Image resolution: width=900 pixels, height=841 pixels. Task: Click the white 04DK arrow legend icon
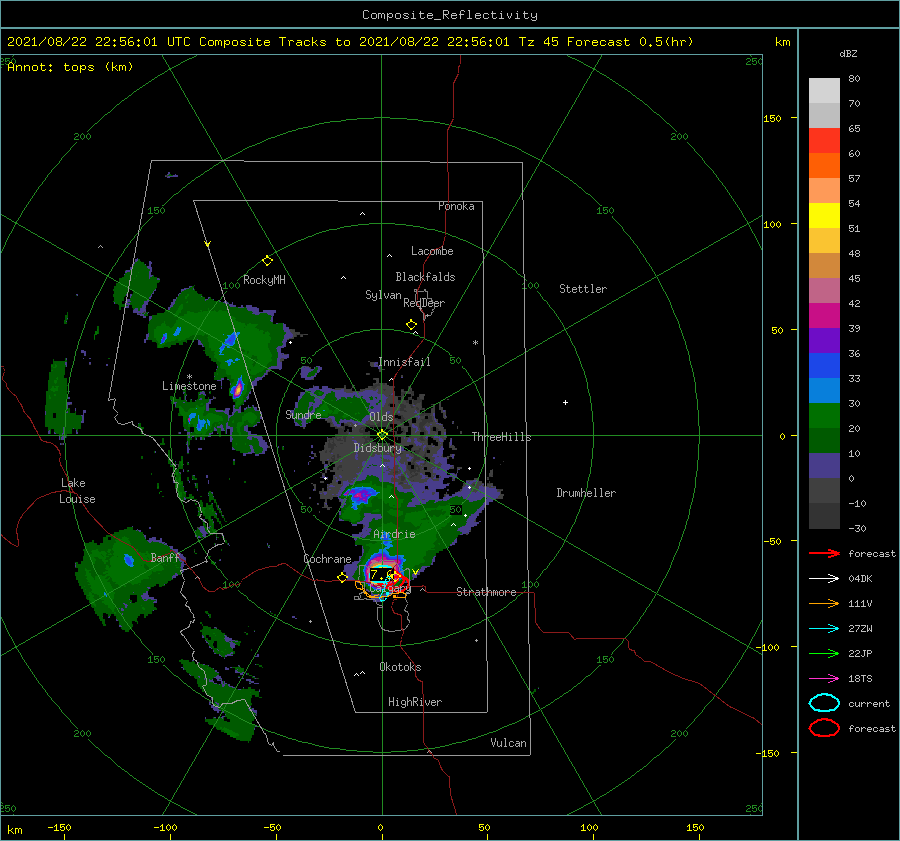pos(824,578)
